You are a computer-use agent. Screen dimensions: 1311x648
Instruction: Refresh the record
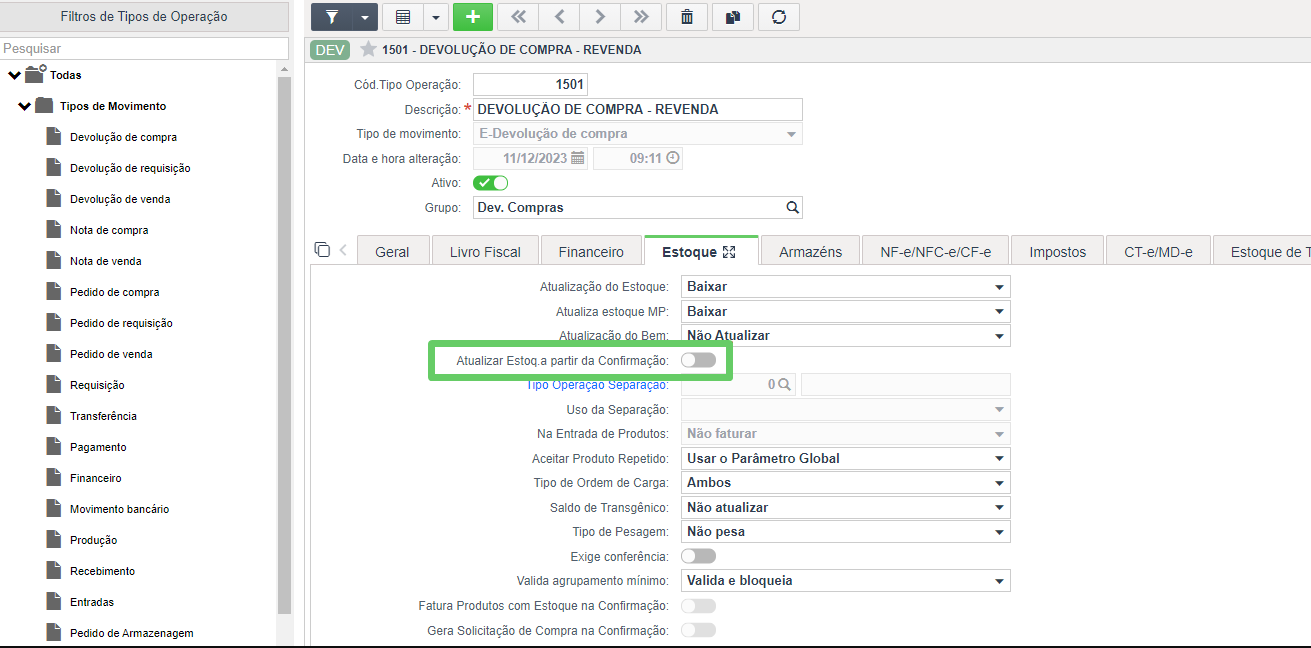tap(778, 17)
